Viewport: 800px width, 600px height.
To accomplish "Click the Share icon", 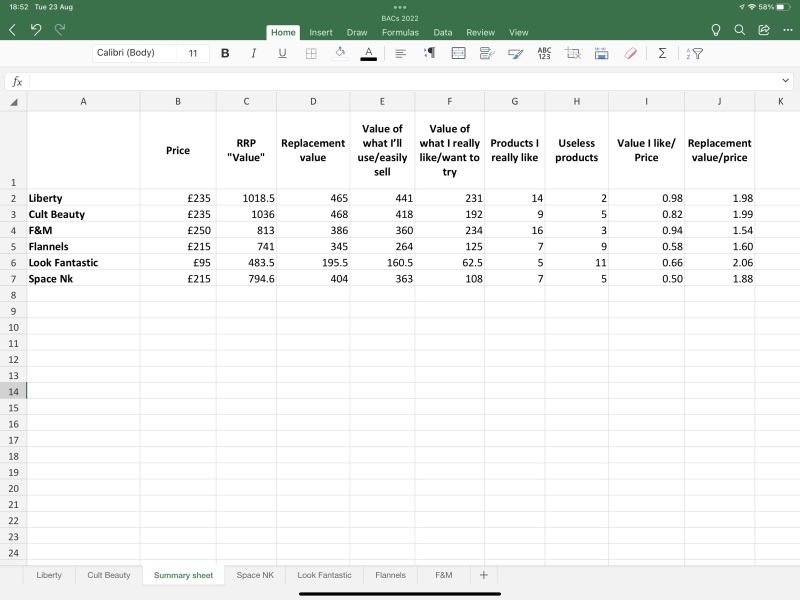I will tap(764, 30).
